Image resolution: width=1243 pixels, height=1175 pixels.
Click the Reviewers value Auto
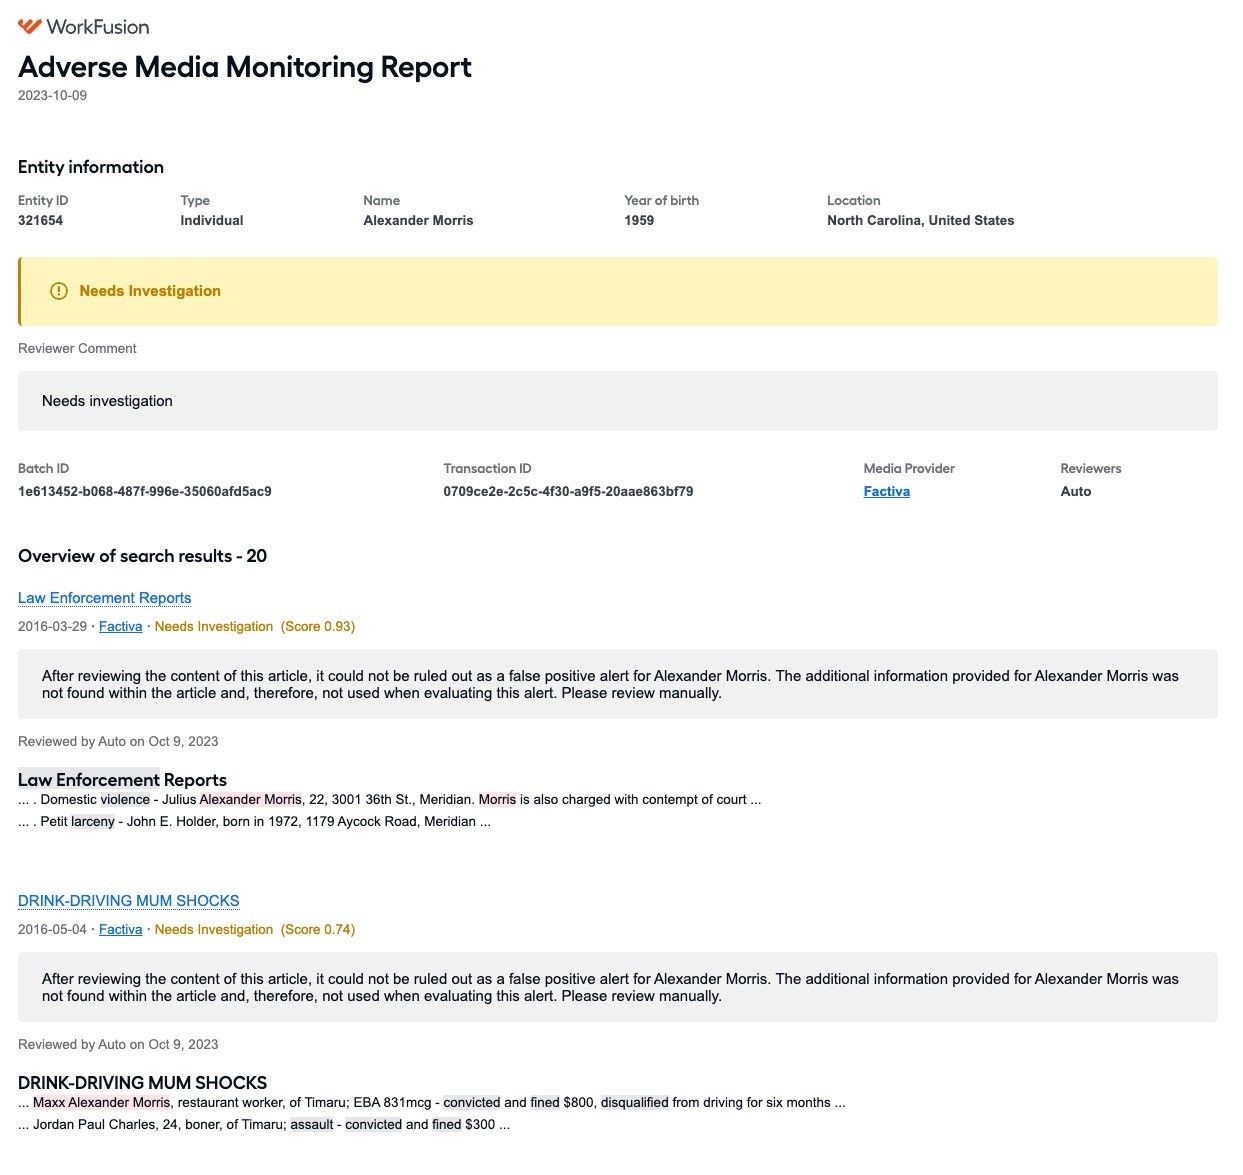1075,491
